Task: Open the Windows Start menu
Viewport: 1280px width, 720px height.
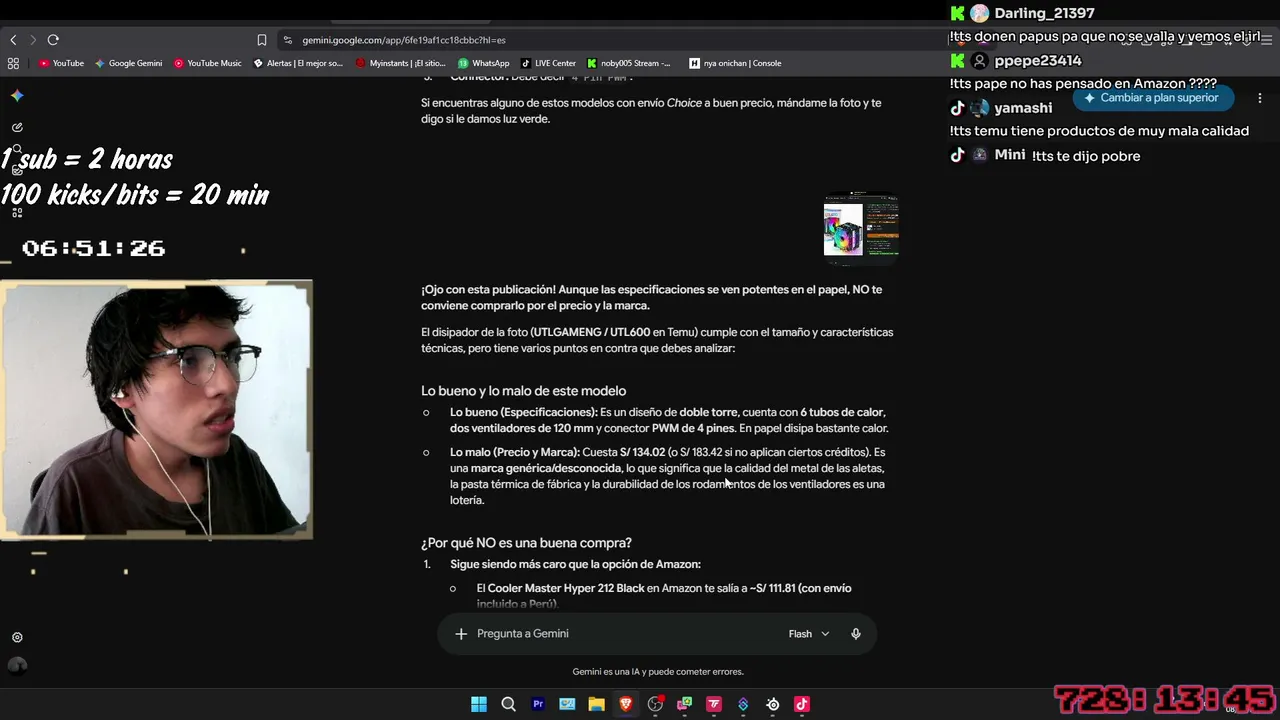Action: tap(479, 704)
